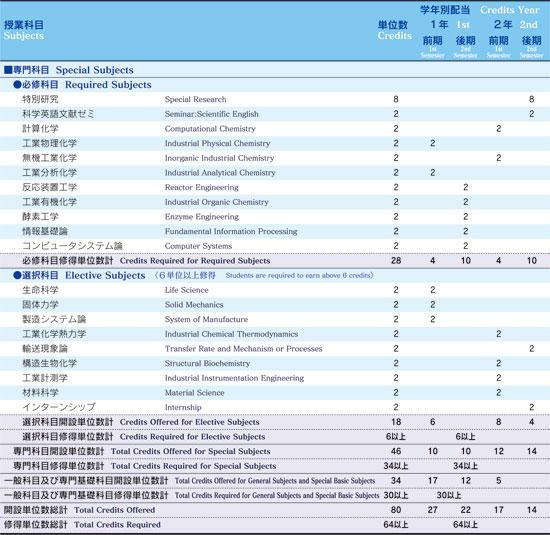Screen dimensions: 550x535
Task: Select Japanese name '酵素工学'
Action: 40,217
